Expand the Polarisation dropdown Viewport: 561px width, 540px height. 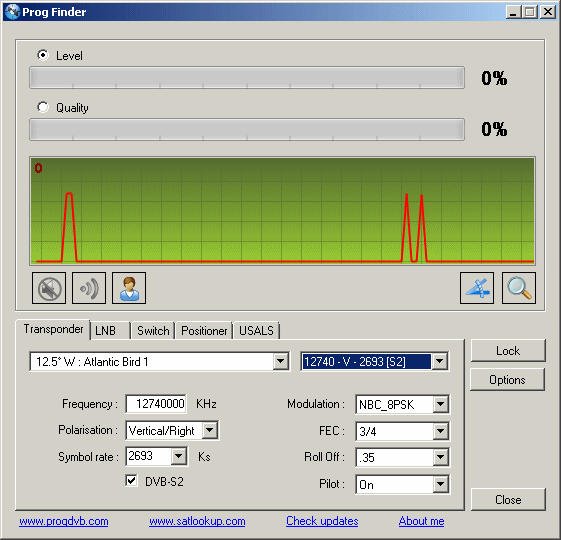(210, 430)
